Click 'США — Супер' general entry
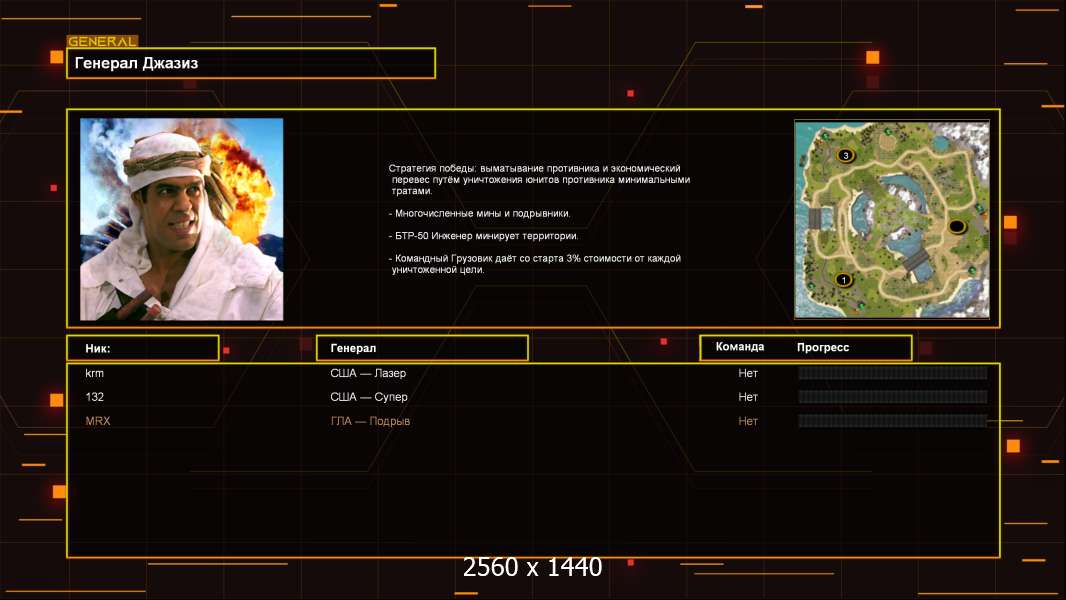 click(369, 397)
